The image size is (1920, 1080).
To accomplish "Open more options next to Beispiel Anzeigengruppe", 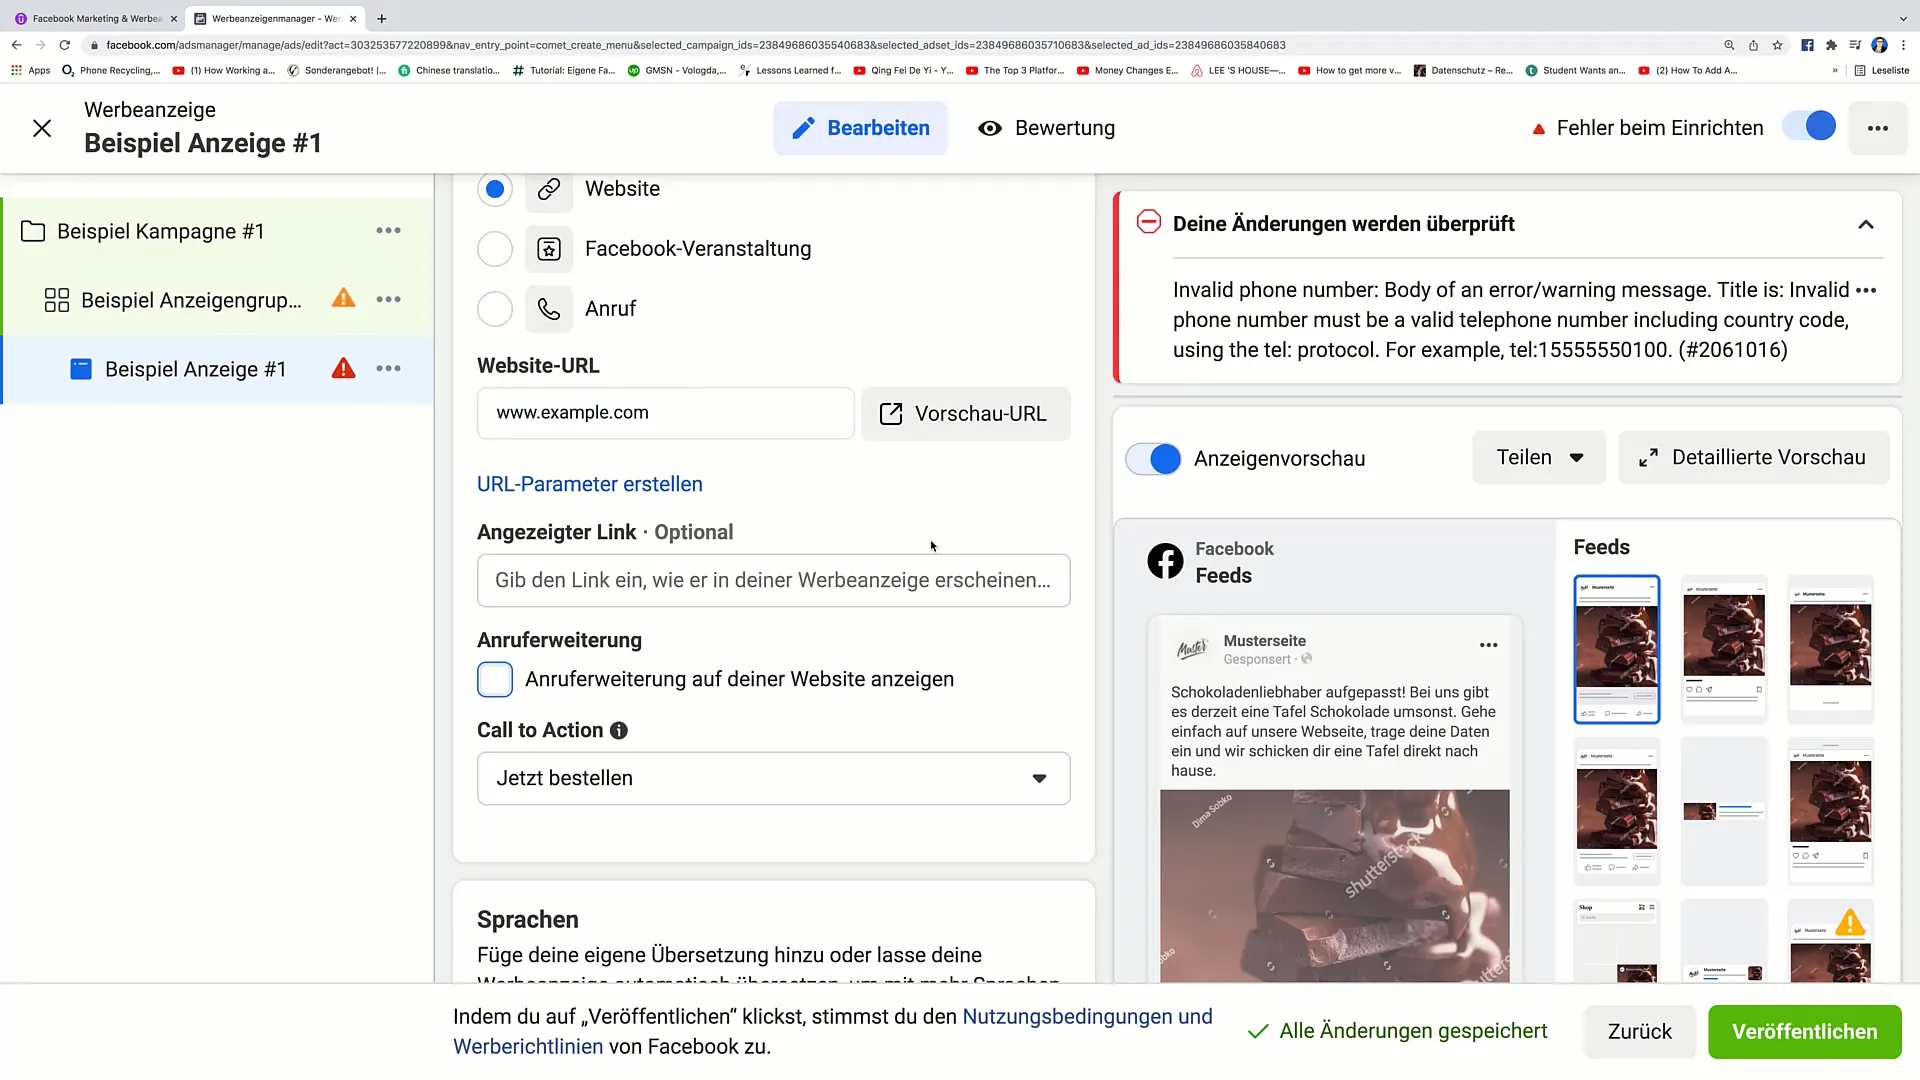I will coord(388,300).
